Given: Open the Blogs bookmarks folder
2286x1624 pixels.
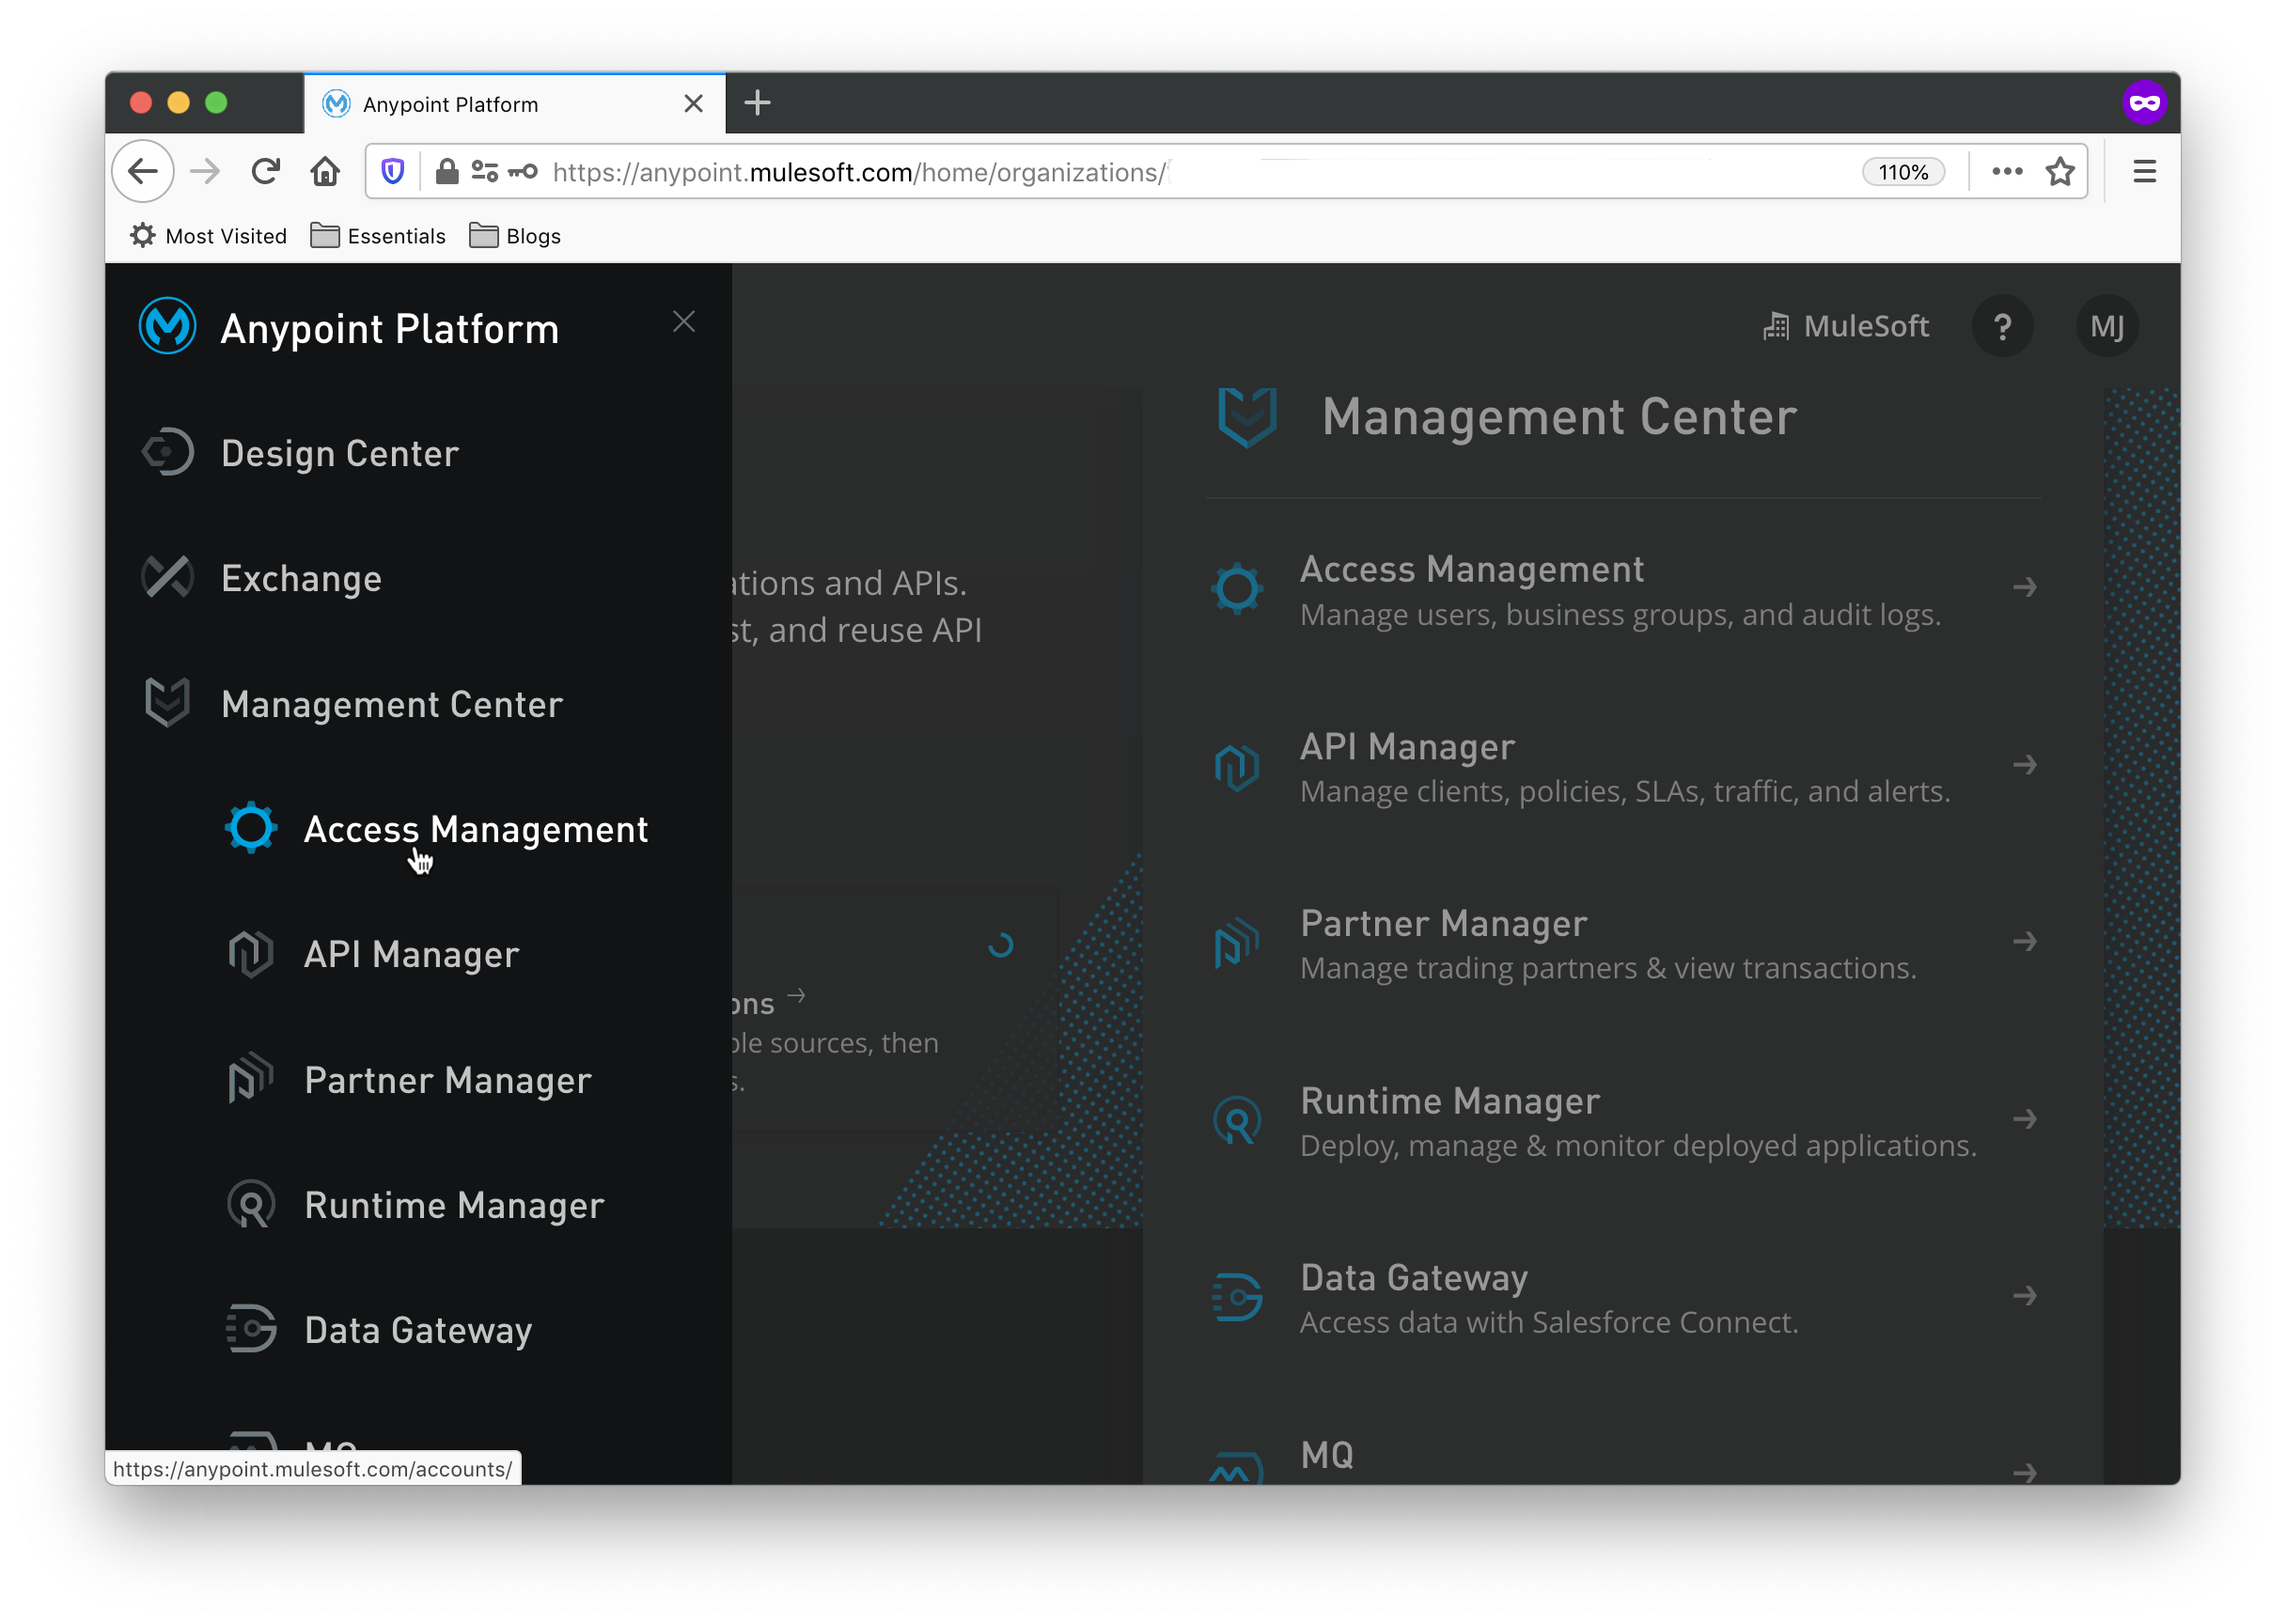Looking at the screenshot, I should coord(515,236).
